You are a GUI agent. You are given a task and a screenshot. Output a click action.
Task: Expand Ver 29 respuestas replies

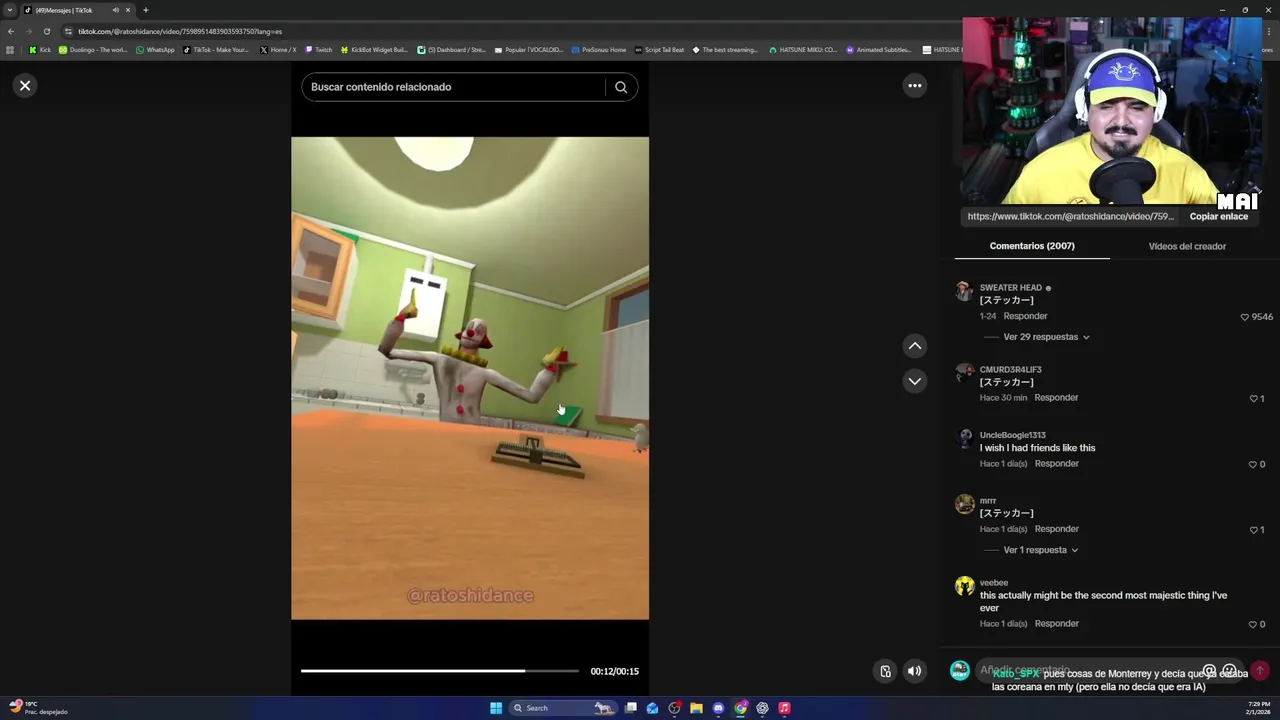point(1046,337)
